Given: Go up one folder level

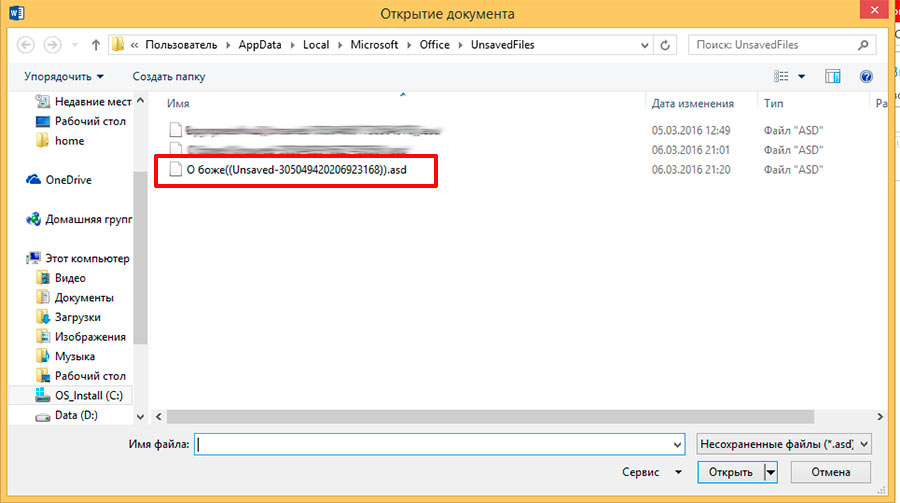Looking at the screenshot, I should 96,45.
